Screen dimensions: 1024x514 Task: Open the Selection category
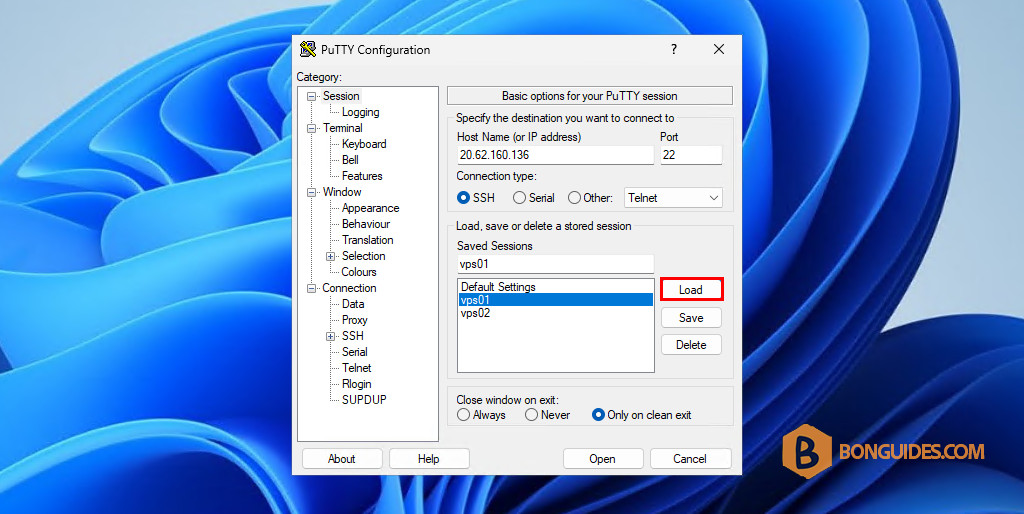pos(363,256)
